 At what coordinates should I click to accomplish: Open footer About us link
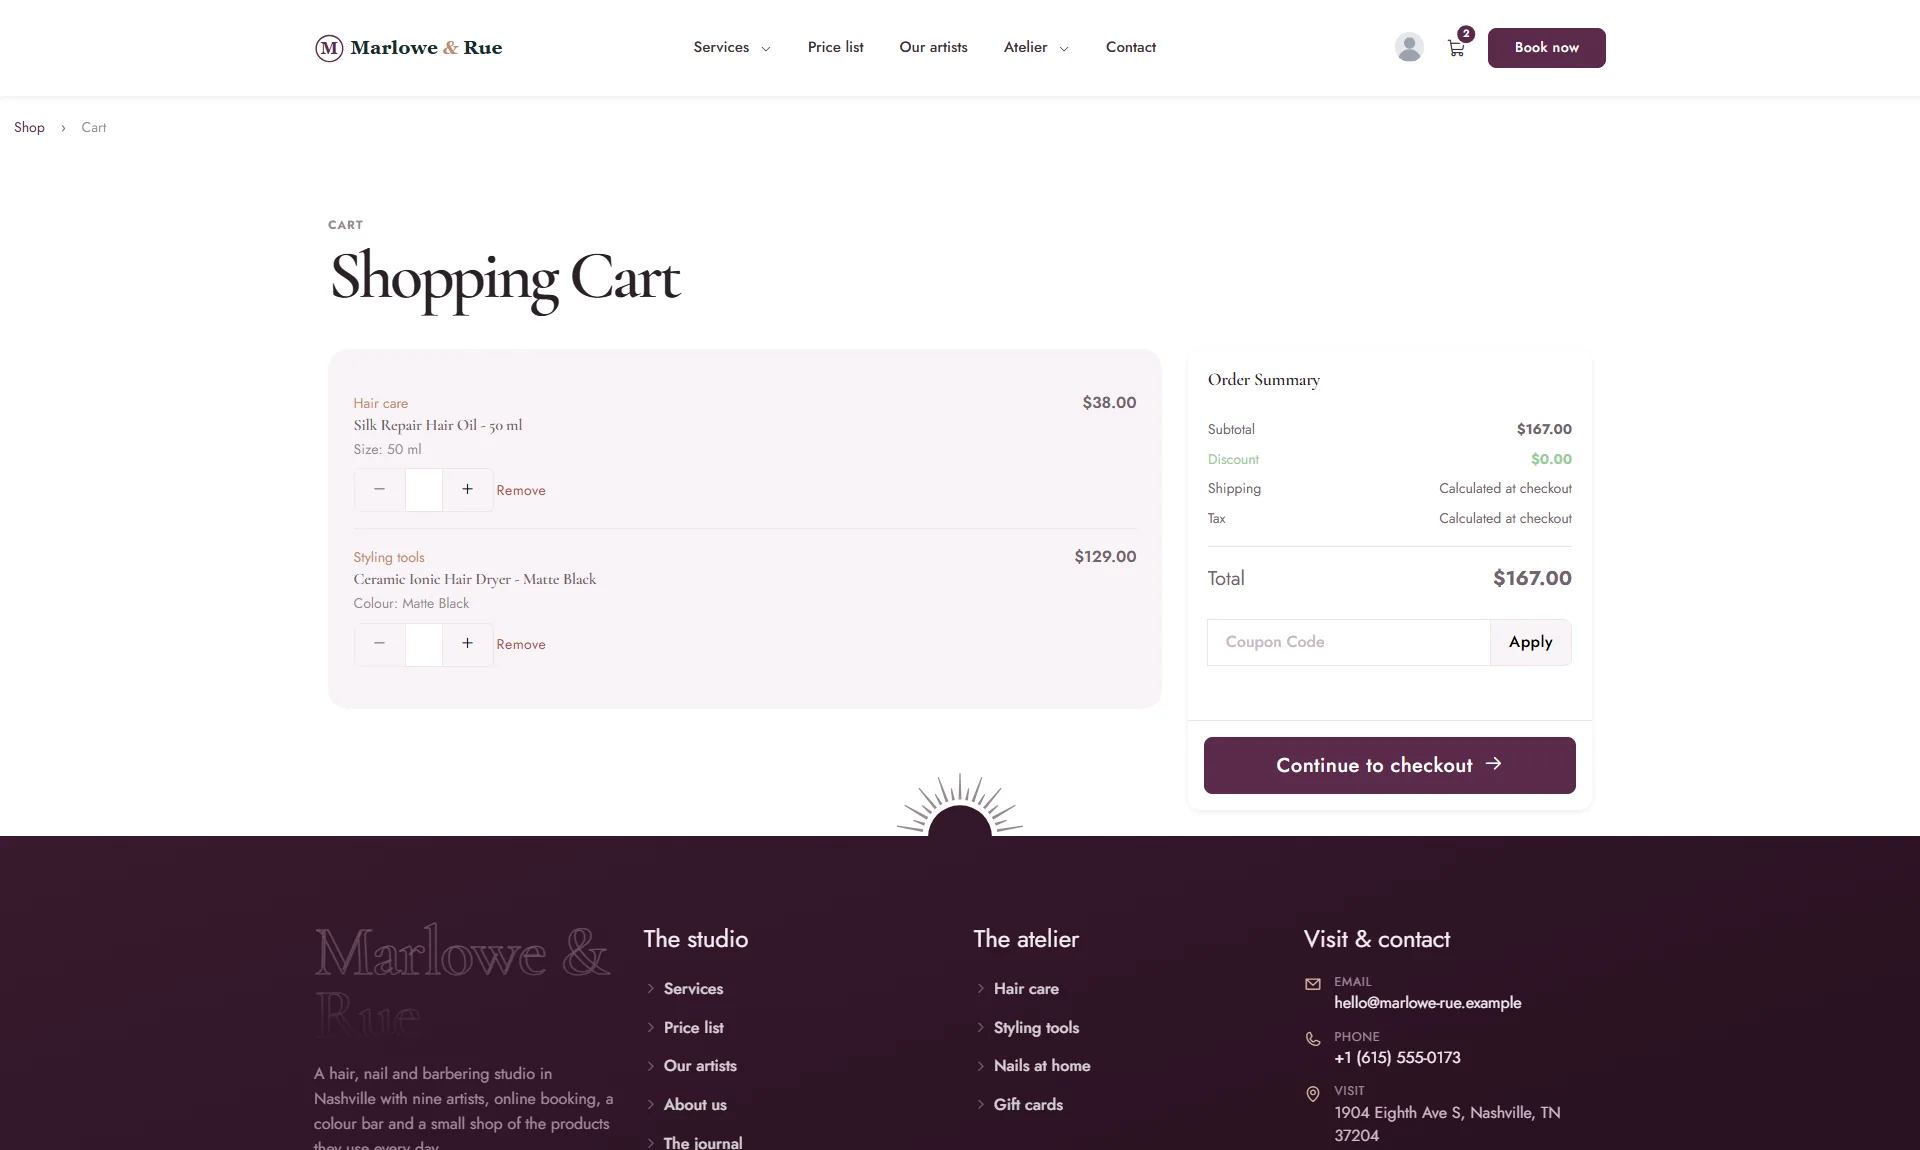pyautogui.click(x=695, y=1105)
